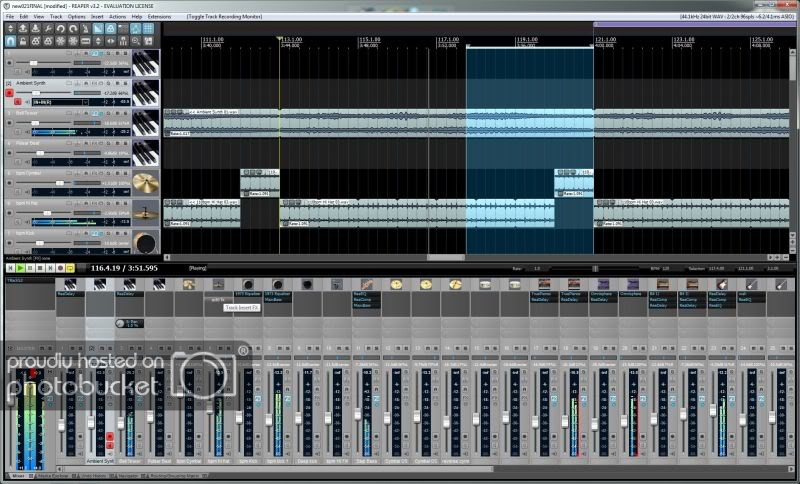
Task: Click the green Play button in transport
Action: tap(21, 268)
